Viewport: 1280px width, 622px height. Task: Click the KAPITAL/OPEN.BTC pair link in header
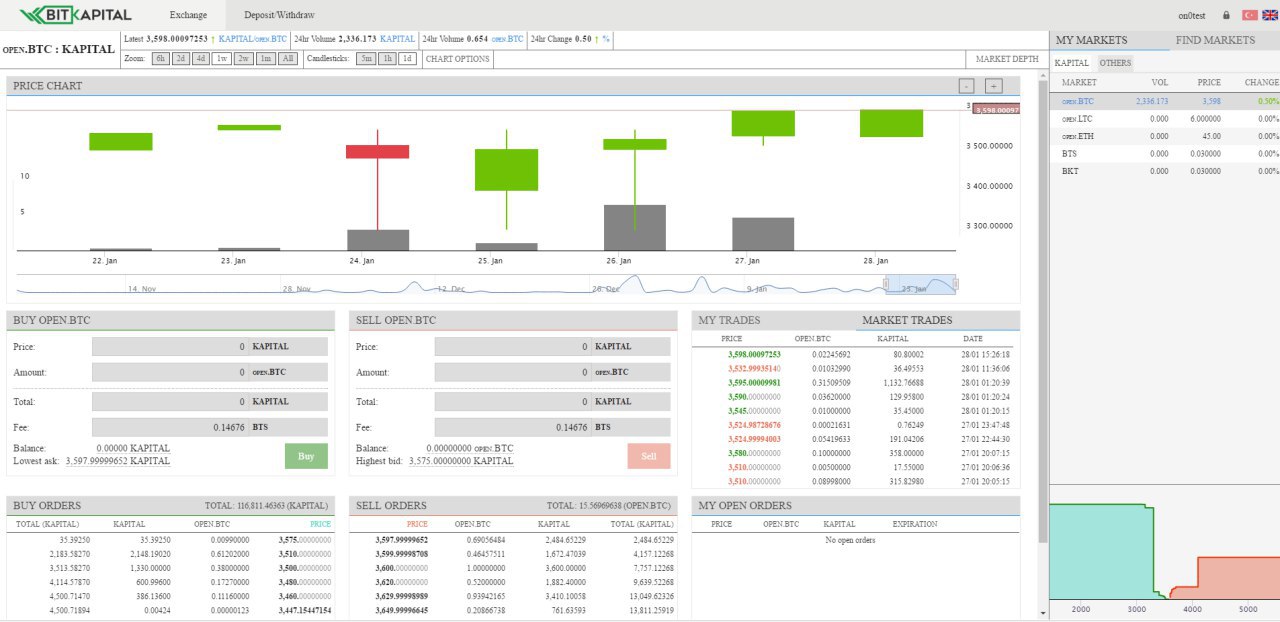(252, 39)
